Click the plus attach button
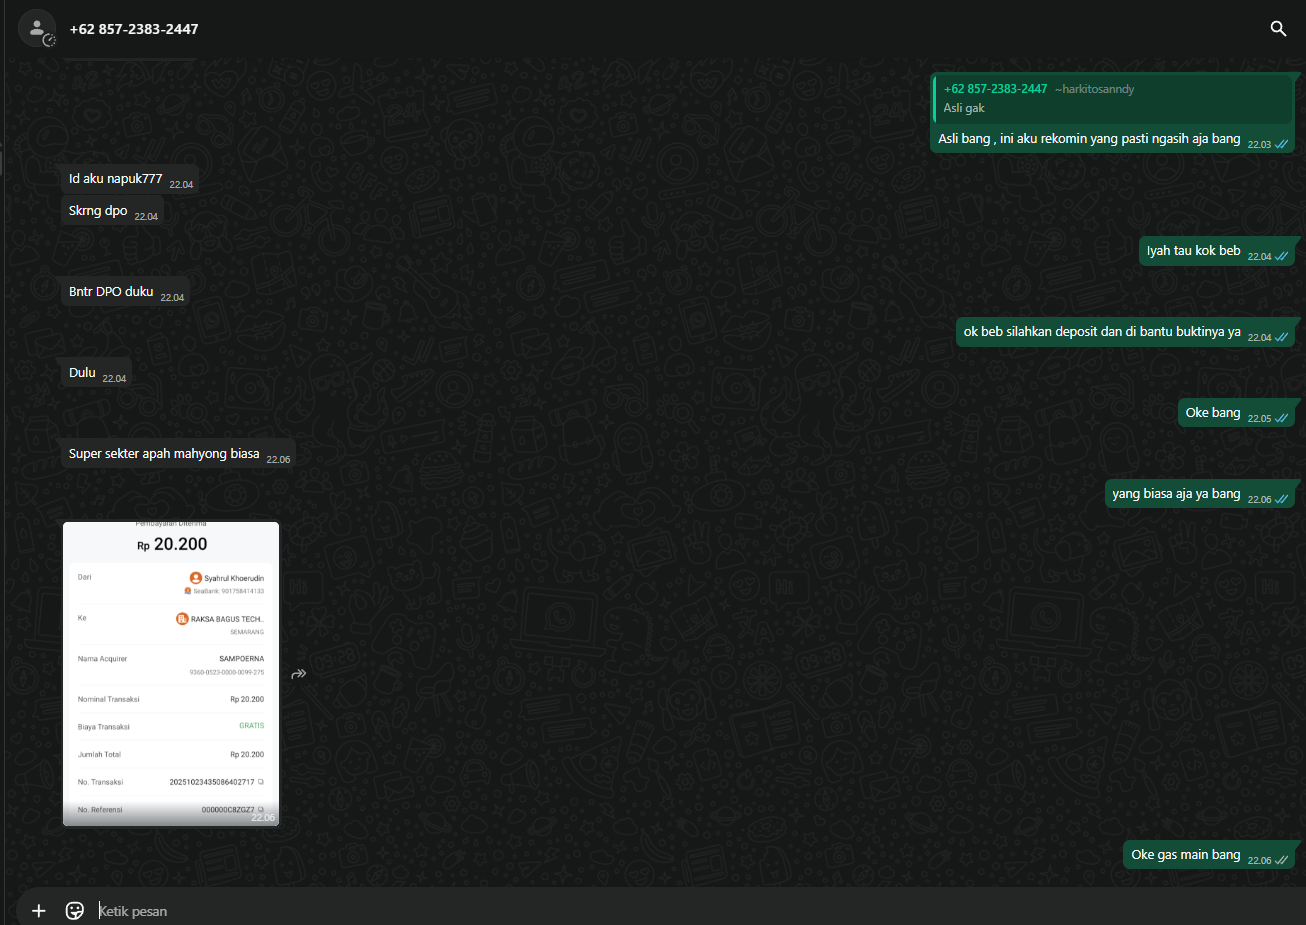This screenshot has width=1306, height=925. [39, 910]
